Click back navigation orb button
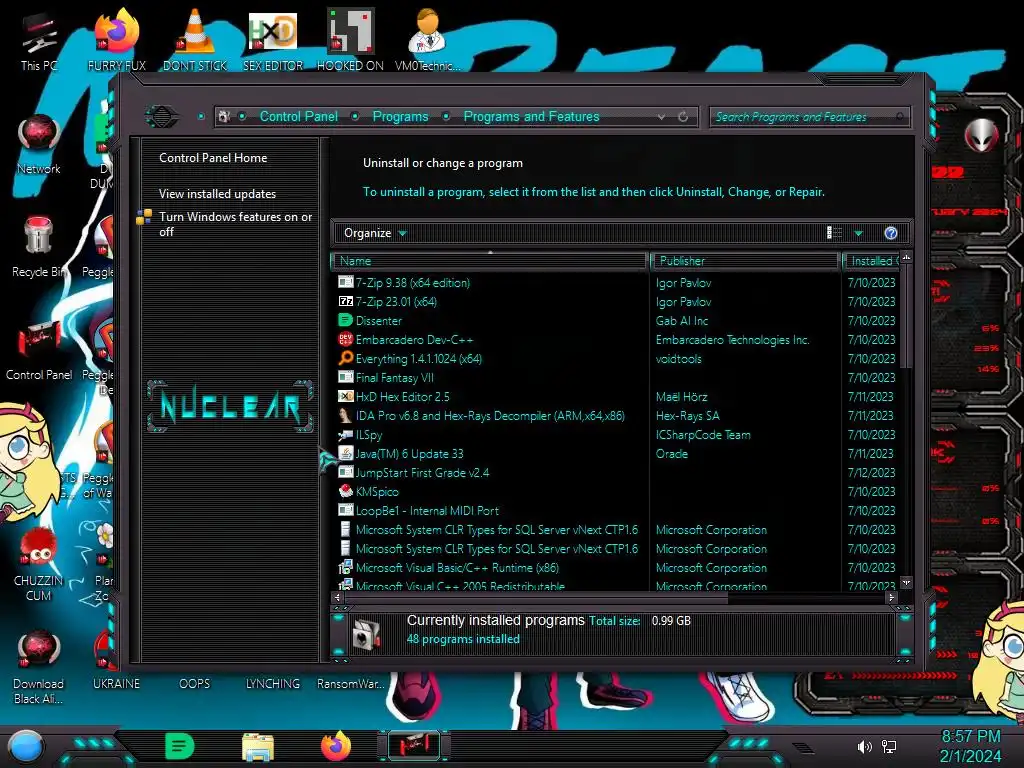 [162, 117]
